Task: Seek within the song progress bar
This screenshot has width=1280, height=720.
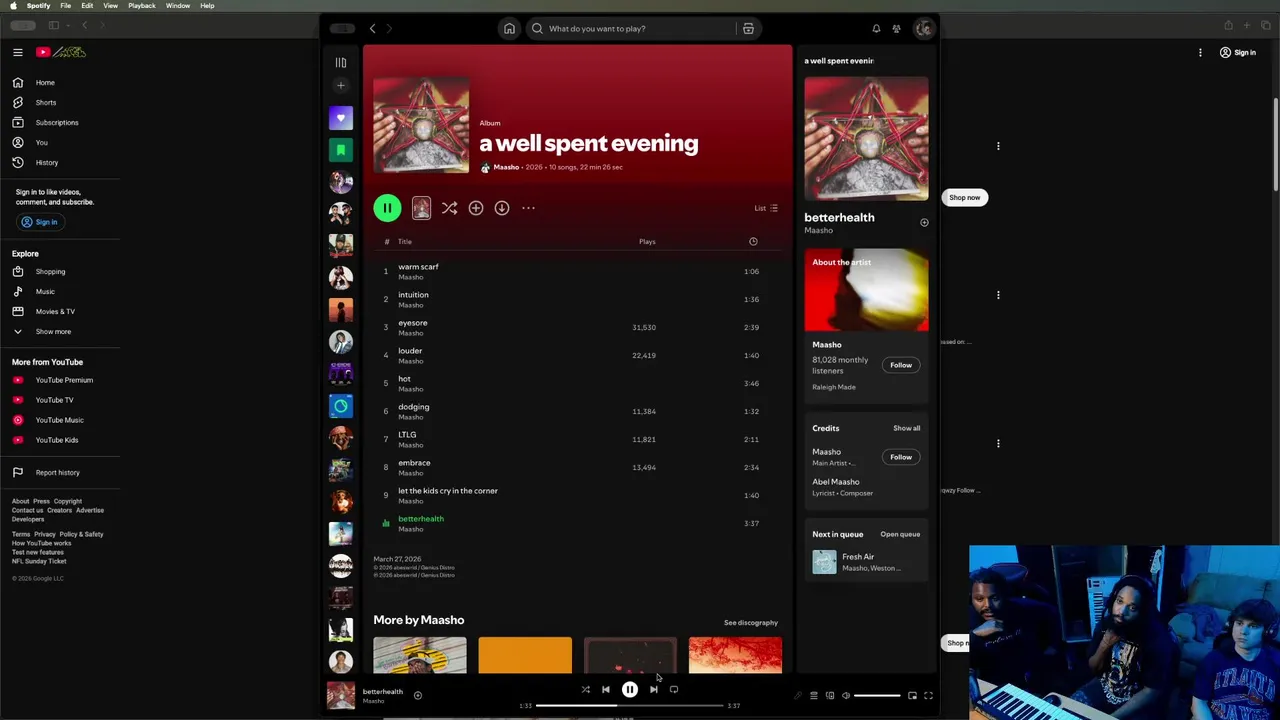Action: click(x=630, y=705)
